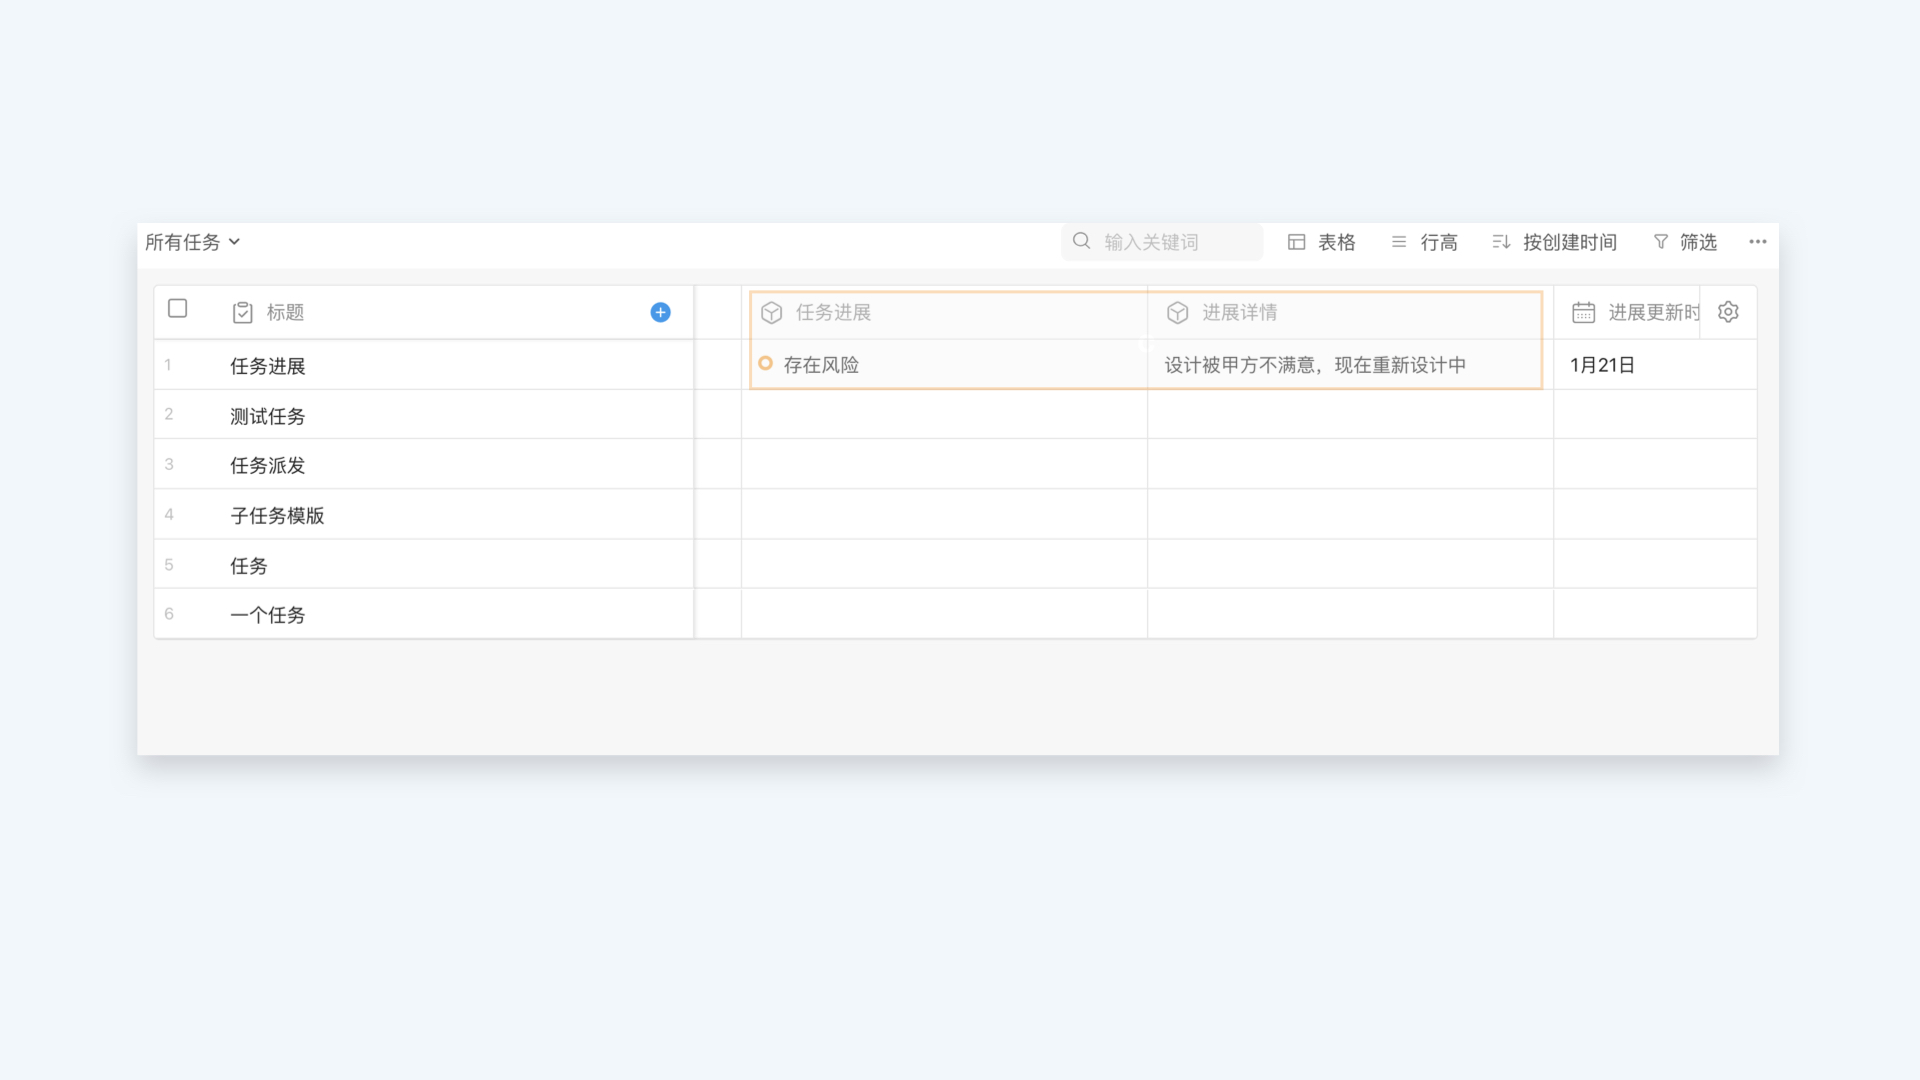The image size is (1920, 1080).
Task: Click the blue plus add-task icon
Action: click(660, 312)
